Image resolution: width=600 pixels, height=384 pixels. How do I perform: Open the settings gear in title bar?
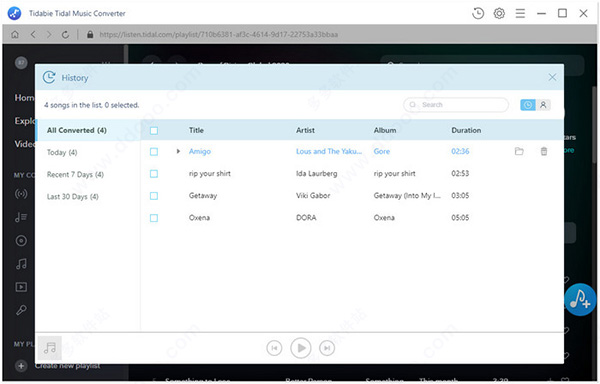tap(499, 13)
